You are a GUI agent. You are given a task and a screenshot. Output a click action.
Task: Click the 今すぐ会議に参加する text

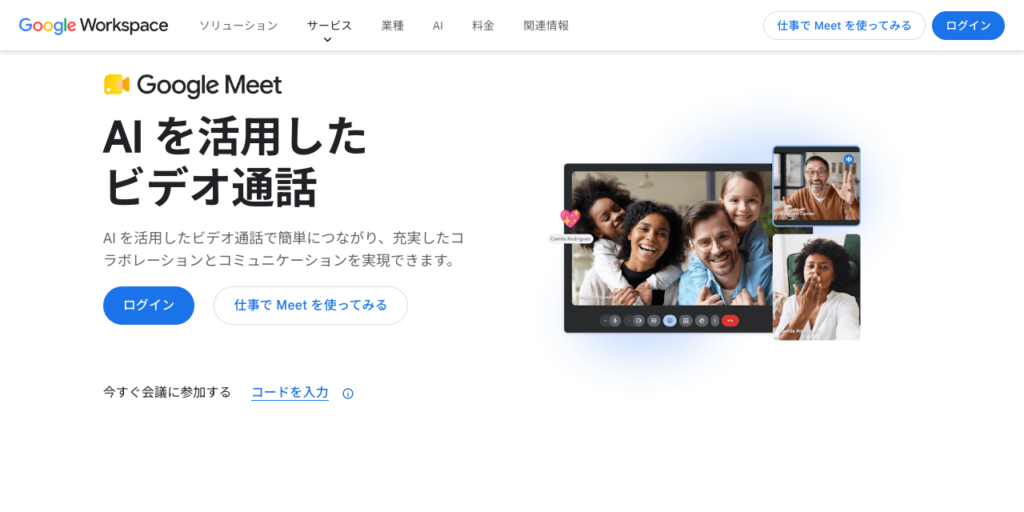[167, 392]
